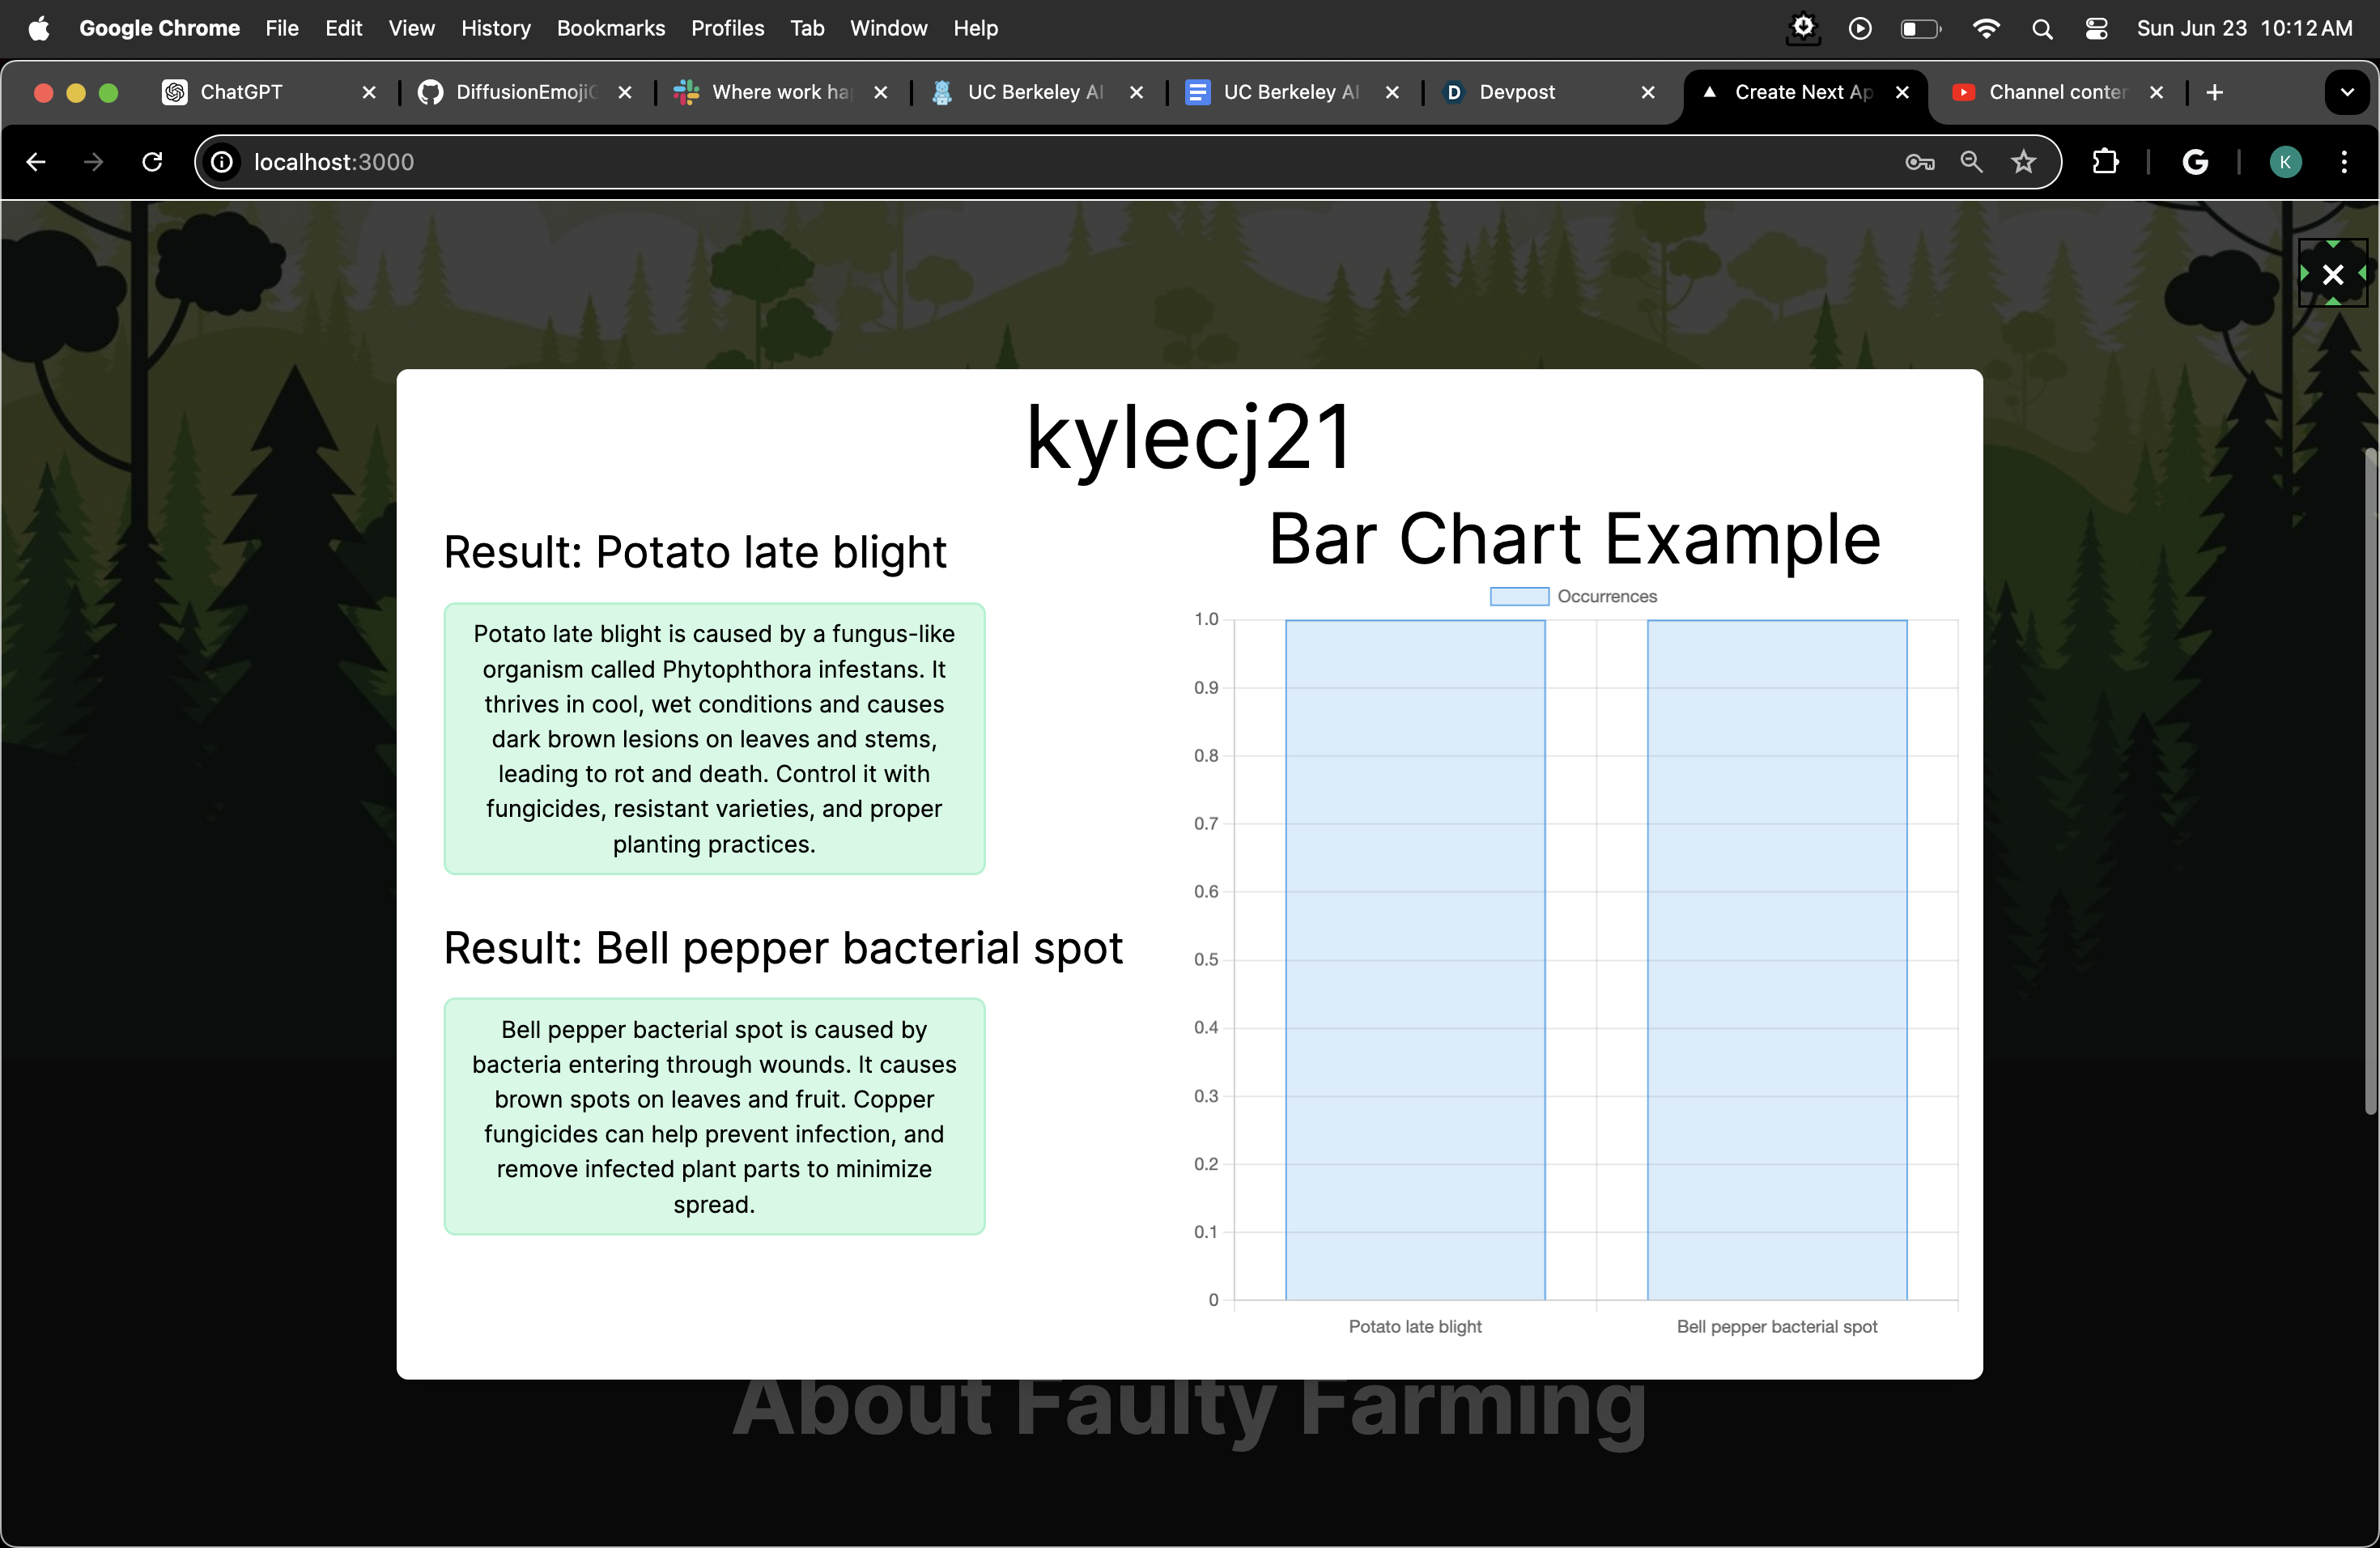This screenshot has height=1548, width=2380.
Task: Open the Extensions puzzle icon
Action: [x=2105, y=162]
